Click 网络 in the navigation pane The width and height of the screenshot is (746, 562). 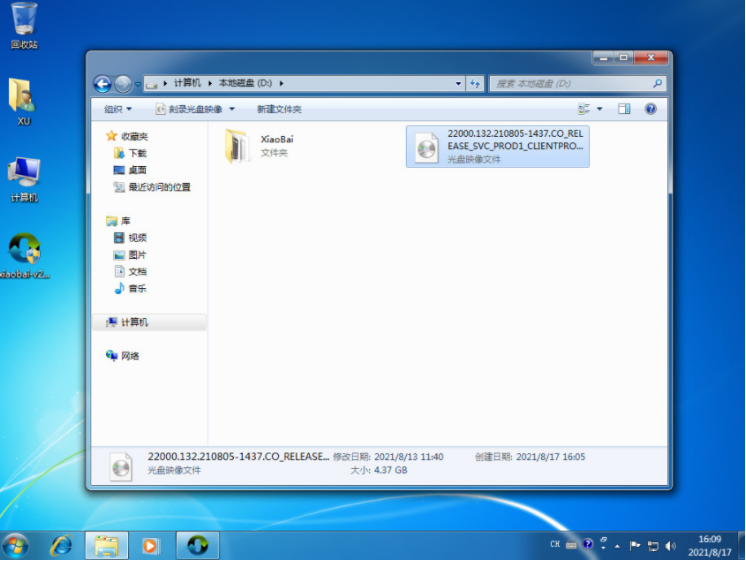[x=130, y=356]
